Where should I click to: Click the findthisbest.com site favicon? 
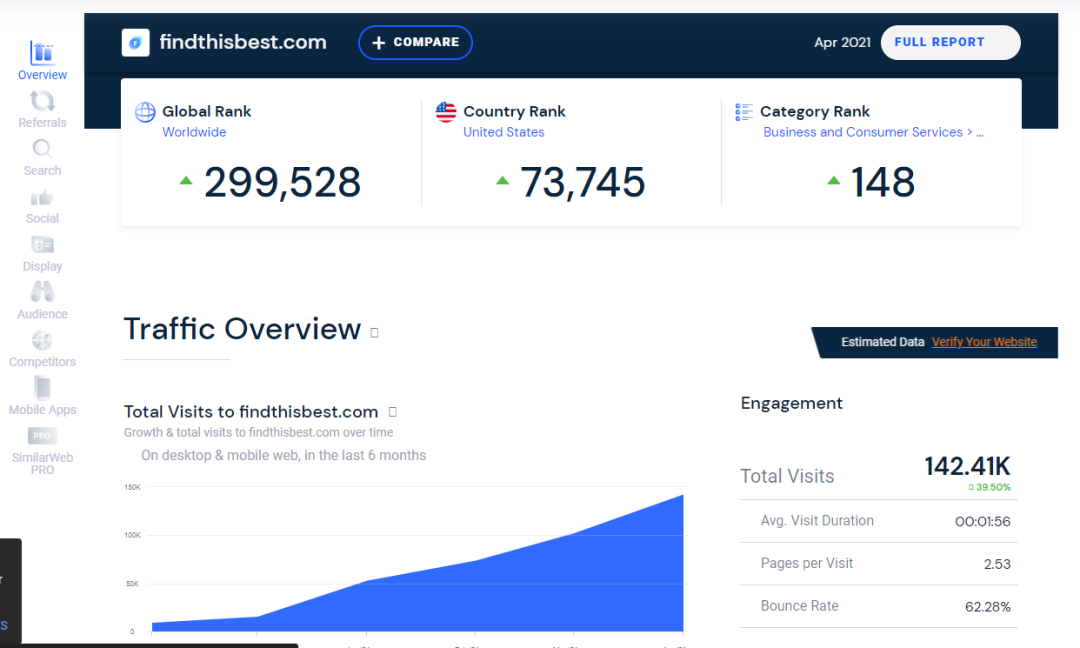click(136, 43)
